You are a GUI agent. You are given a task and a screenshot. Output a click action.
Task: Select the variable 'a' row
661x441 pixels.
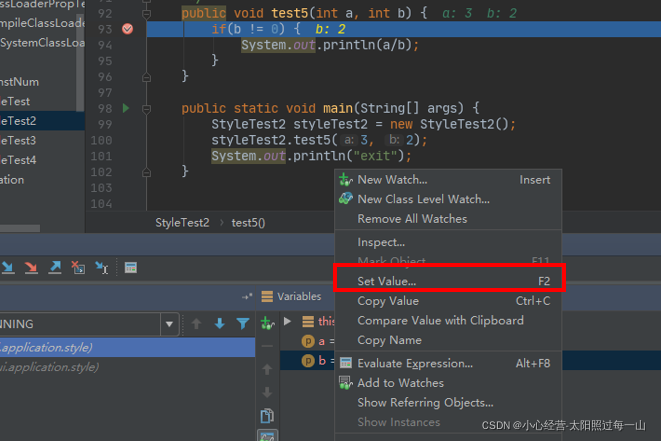[308, 341]
